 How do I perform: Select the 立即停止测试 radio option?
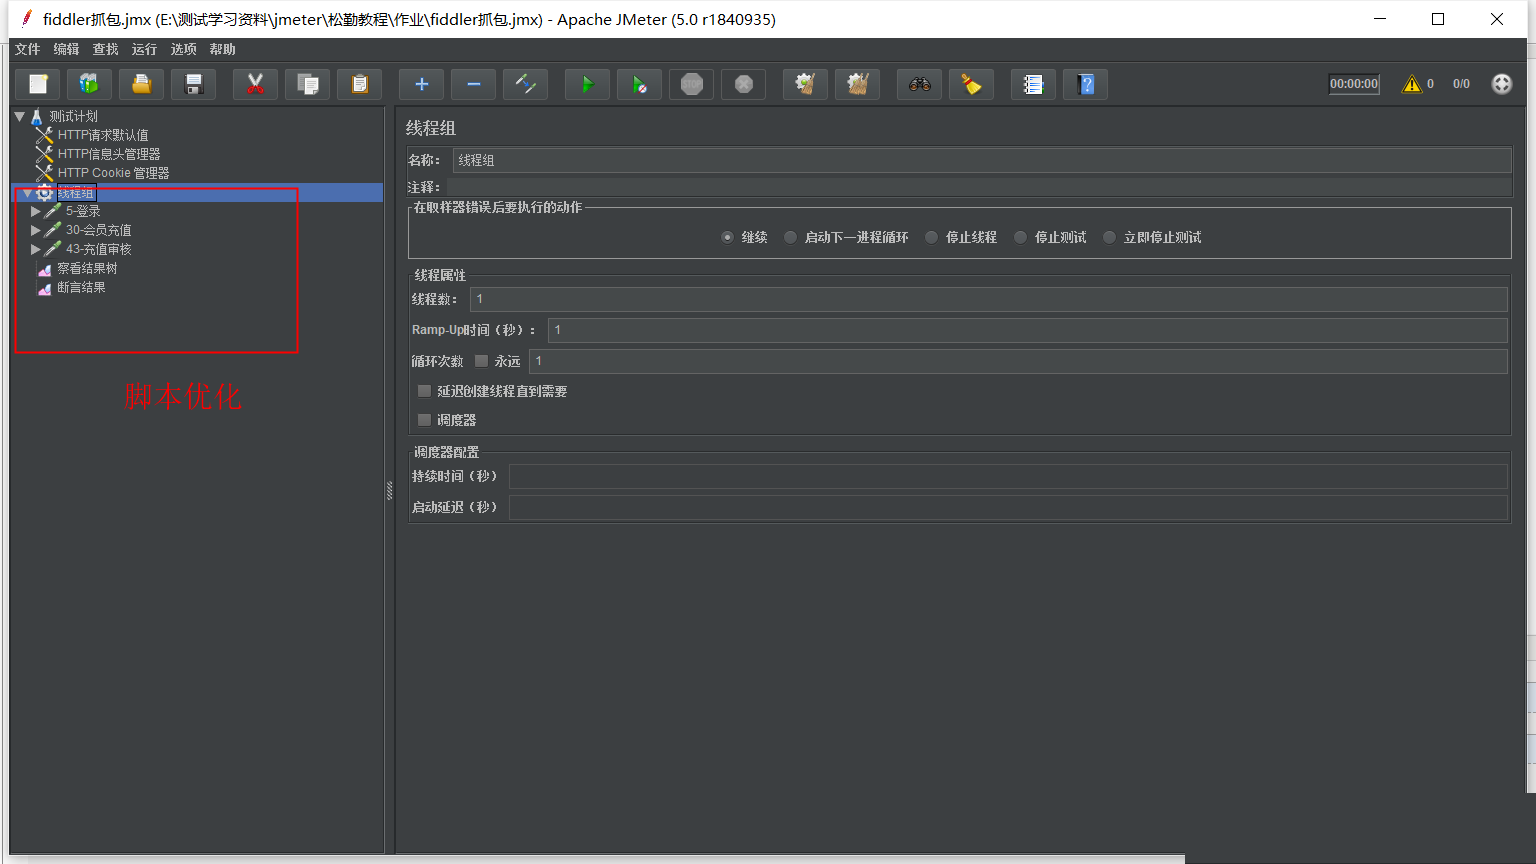coord(1110,238)
